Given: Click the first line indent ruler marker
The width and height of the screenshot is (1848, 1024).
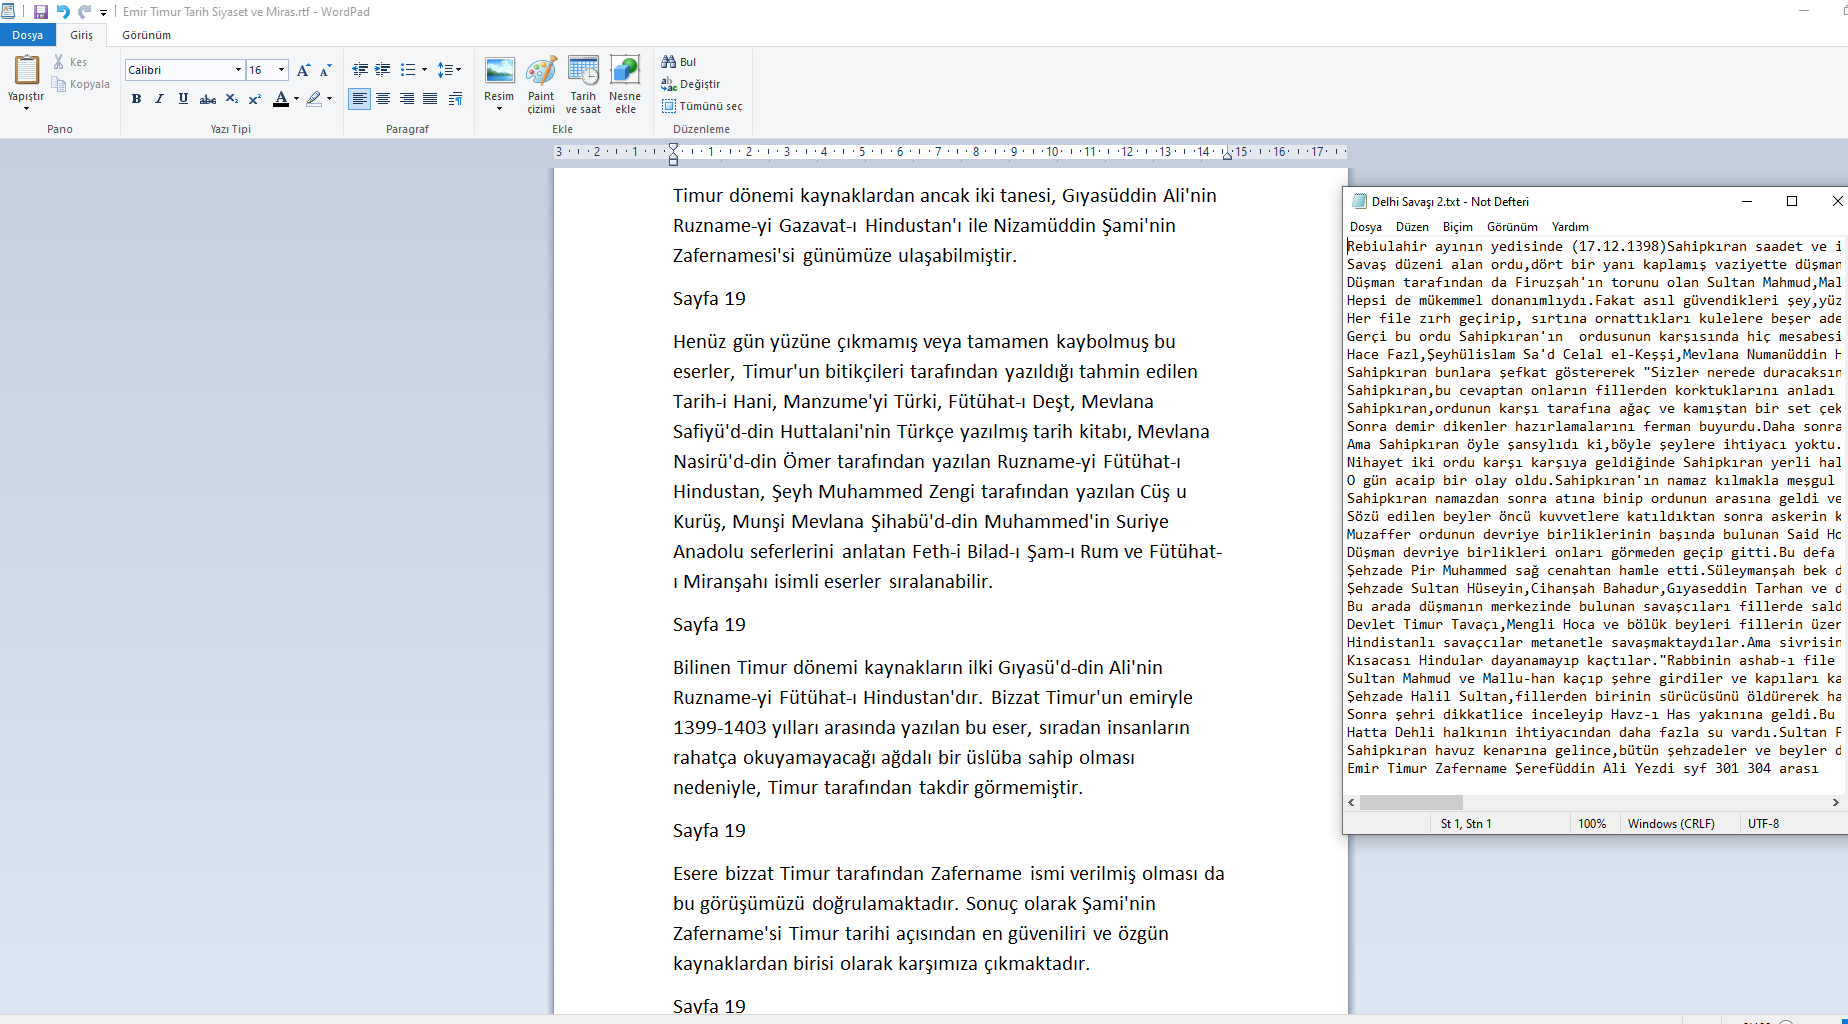Looking at the screenshot, I should click(x=673, y=147).
